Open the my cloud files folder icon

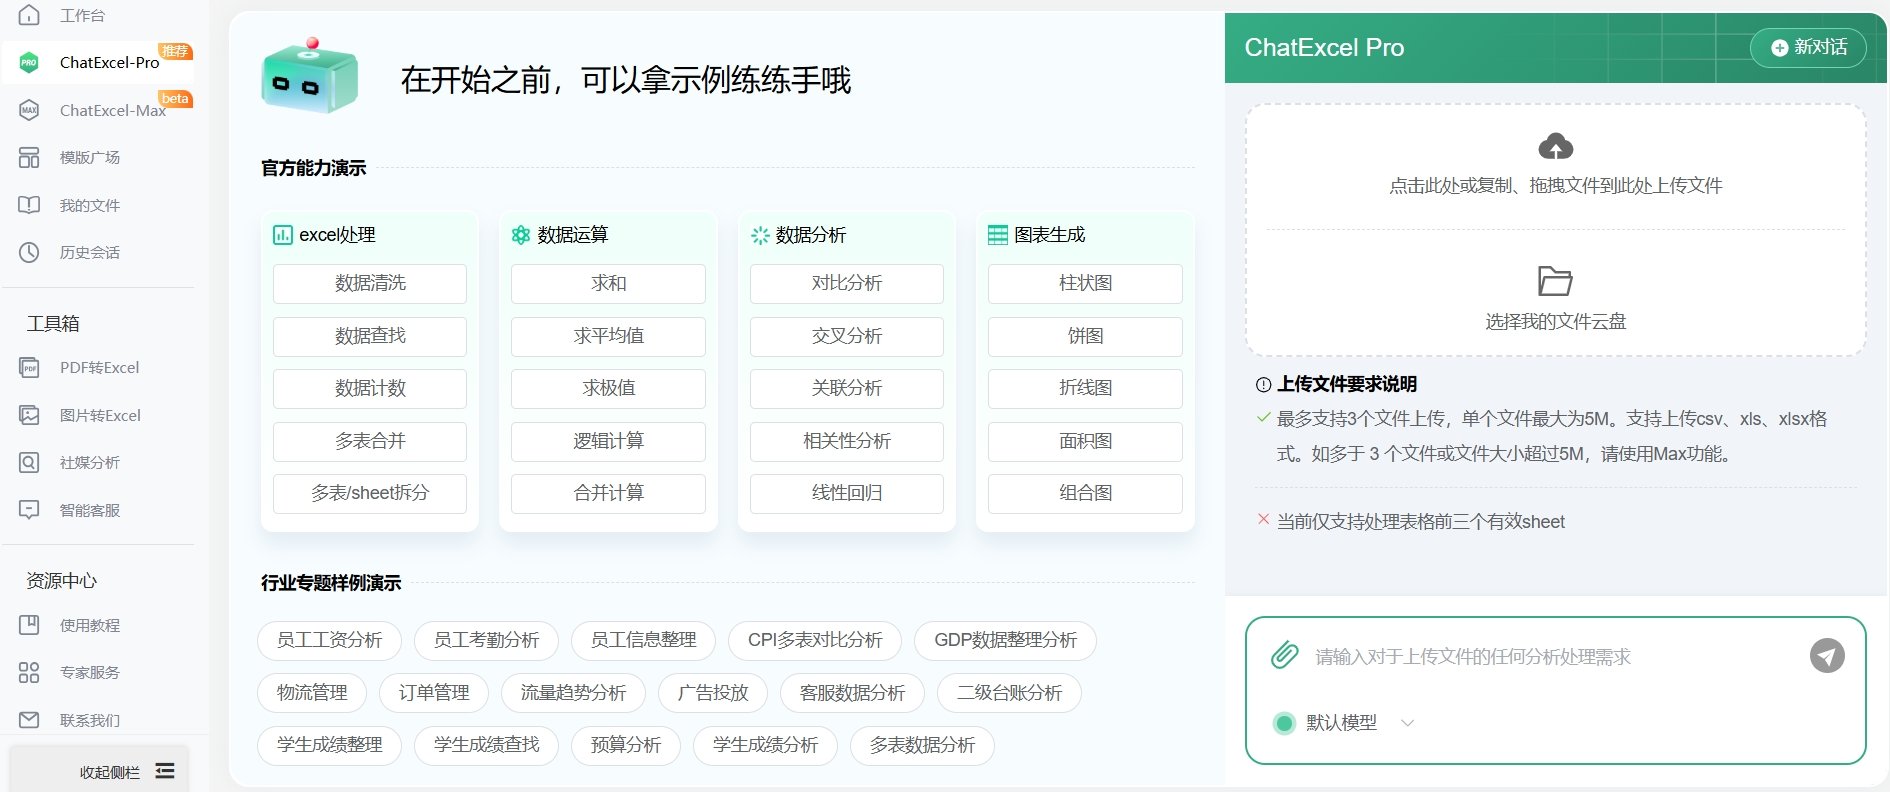[1555, 281]
